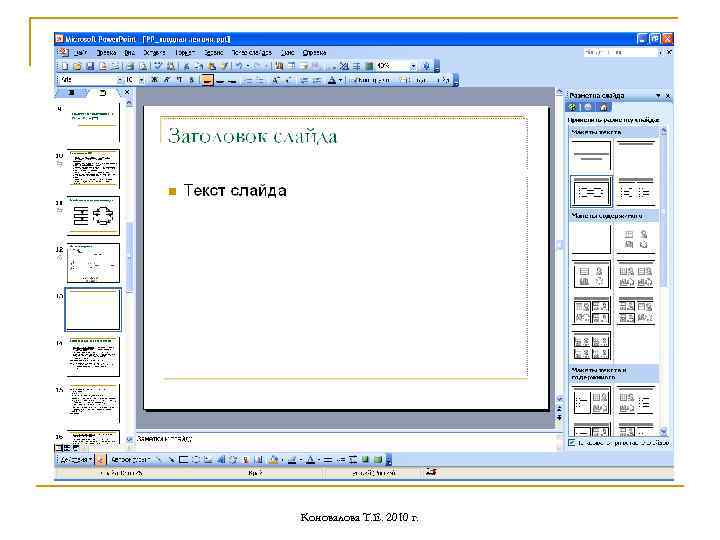Select slide 11 thumbnail with the diagram
The height and width of the screenshot is (540, 720).
(x=93, y=216)
